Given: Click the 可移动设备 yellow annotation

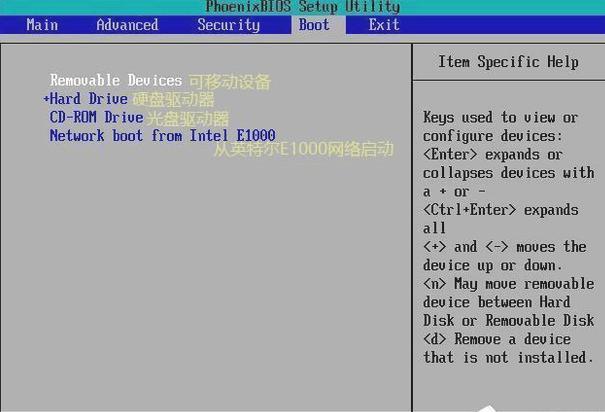Looking at the screenshot, I should pos(230,82).
